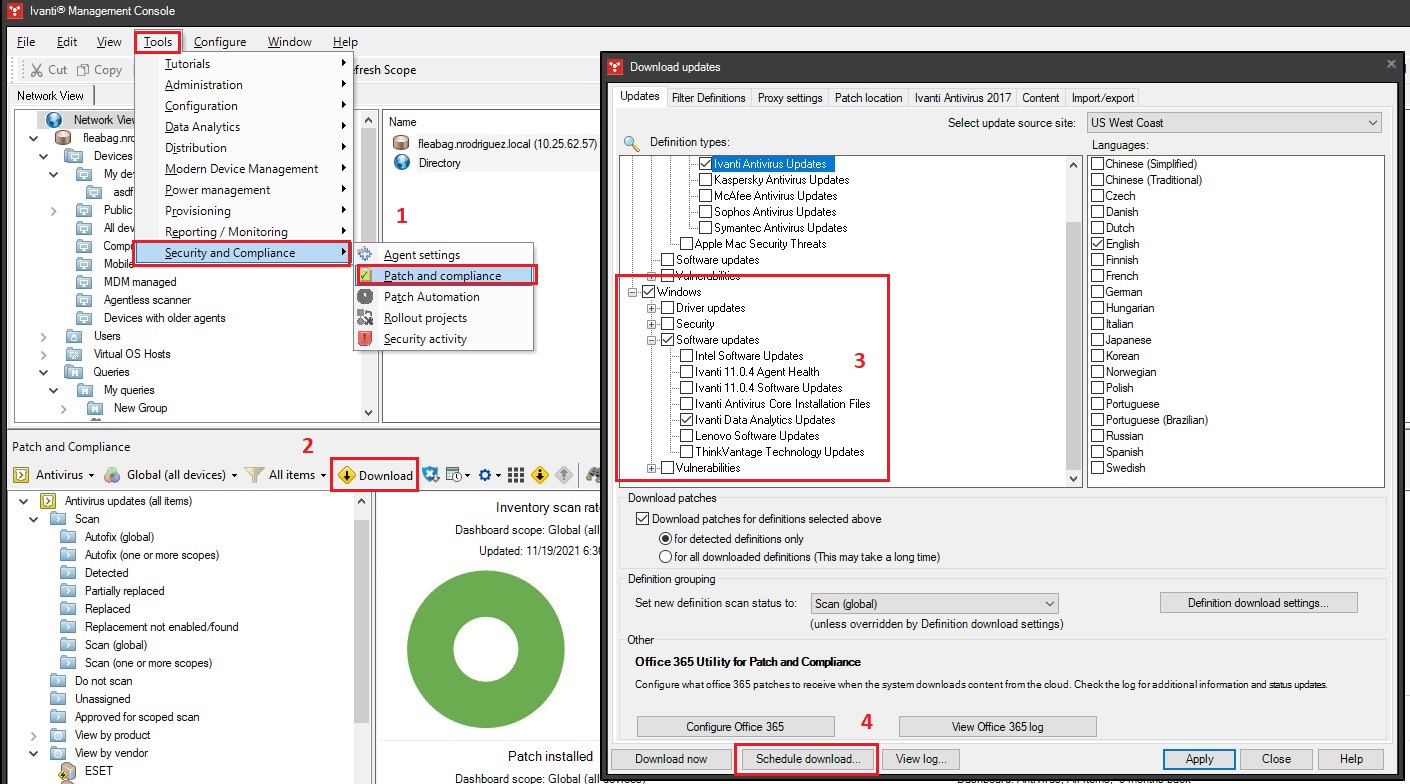
Task: Open the scheduled tasks calendar icon
Action: pos(452,473)
